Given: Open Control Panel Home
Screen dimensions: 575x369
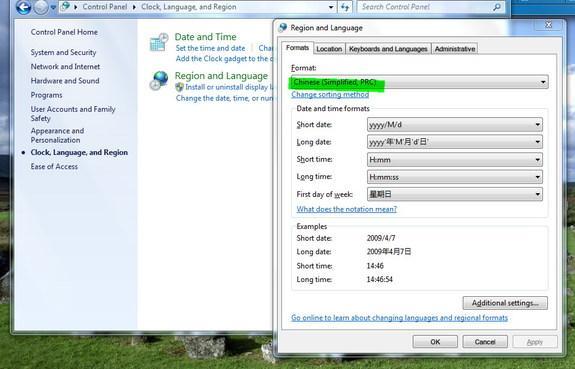Looking at the screenshot, I should pos(64,32).
